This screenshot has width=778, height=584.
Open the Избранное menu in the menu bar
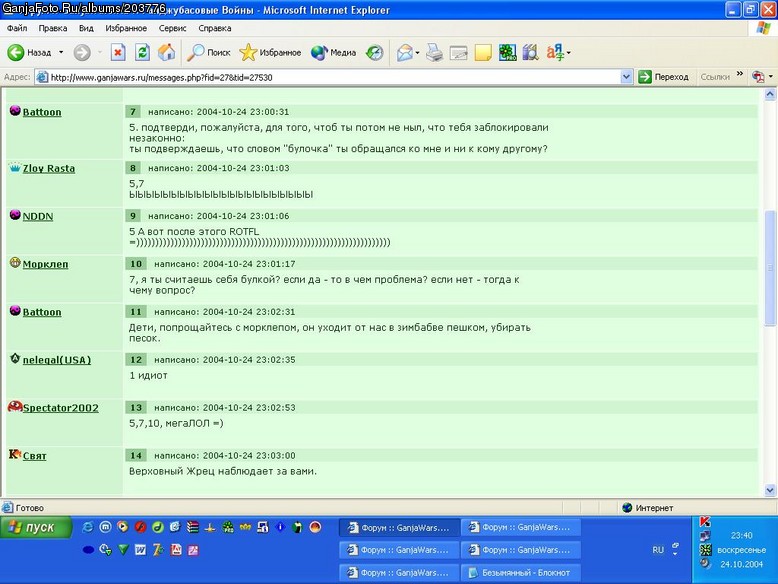click(126, 28)
